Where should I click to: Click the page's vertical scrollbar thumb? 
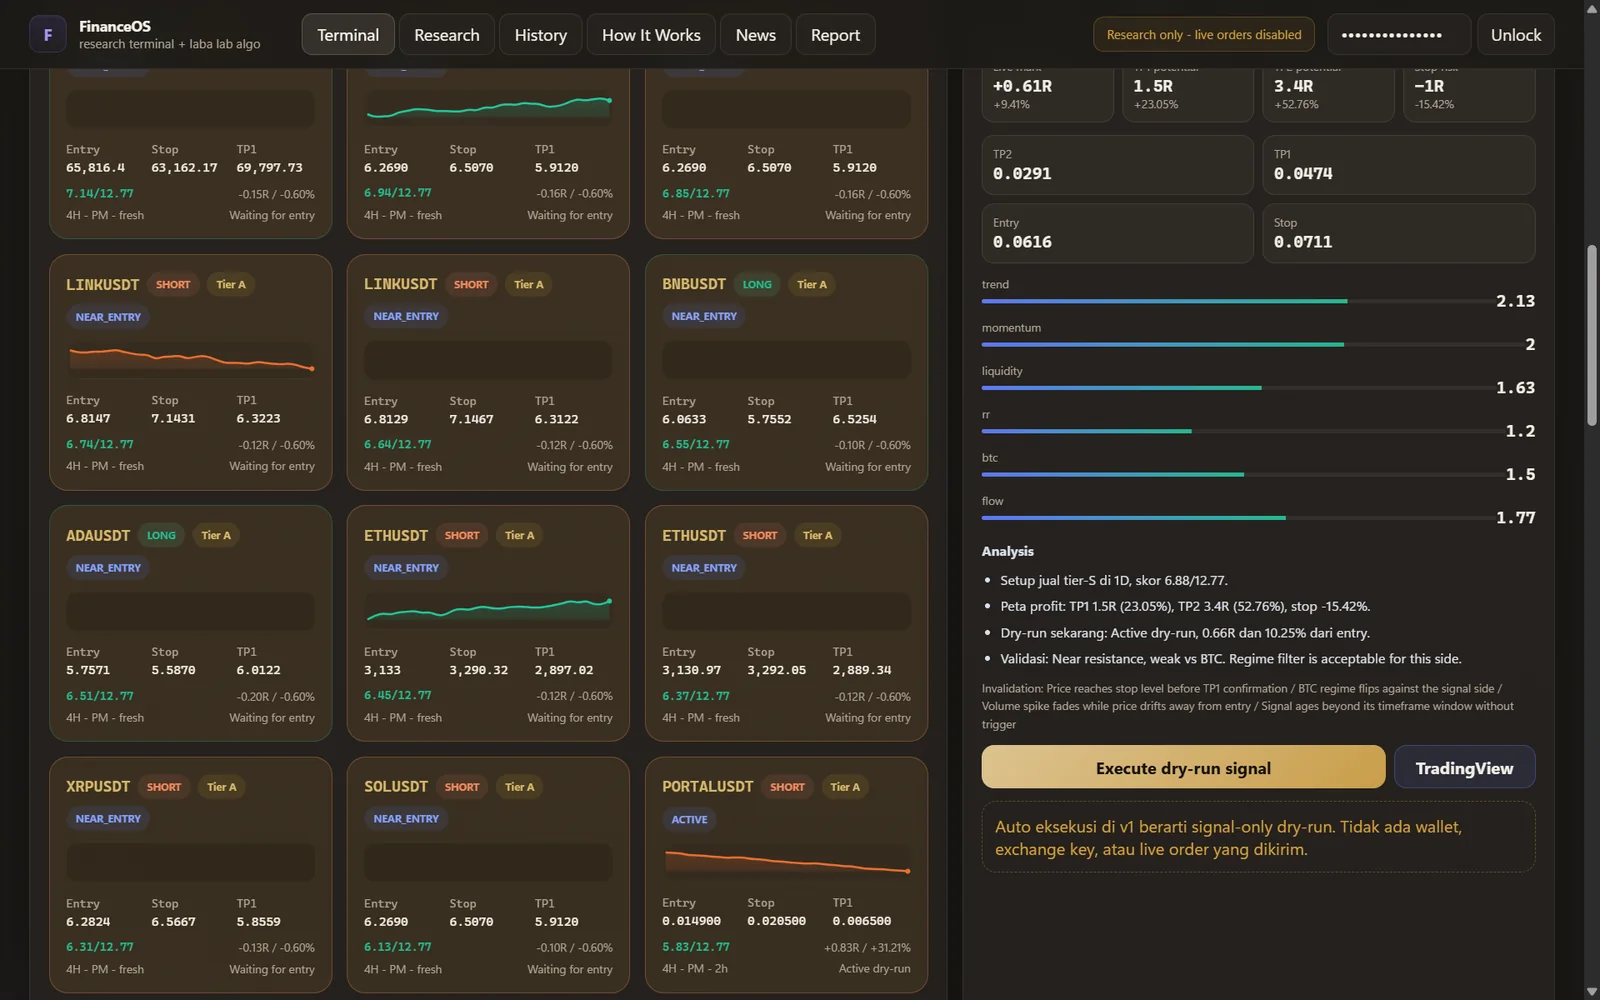[1592, 335]
